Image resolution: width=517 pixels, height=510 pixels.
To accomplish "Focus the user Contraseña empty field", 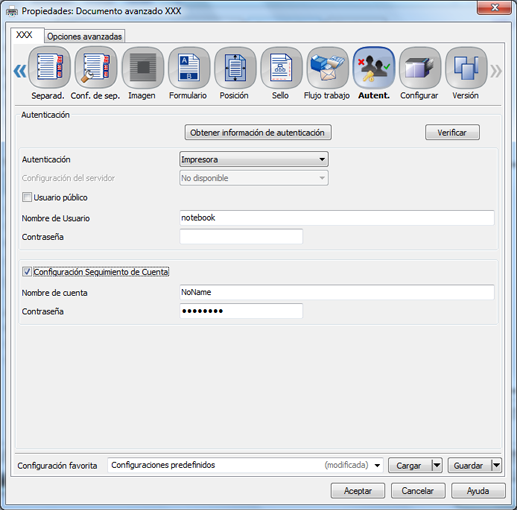I will [x=241, y=236].
